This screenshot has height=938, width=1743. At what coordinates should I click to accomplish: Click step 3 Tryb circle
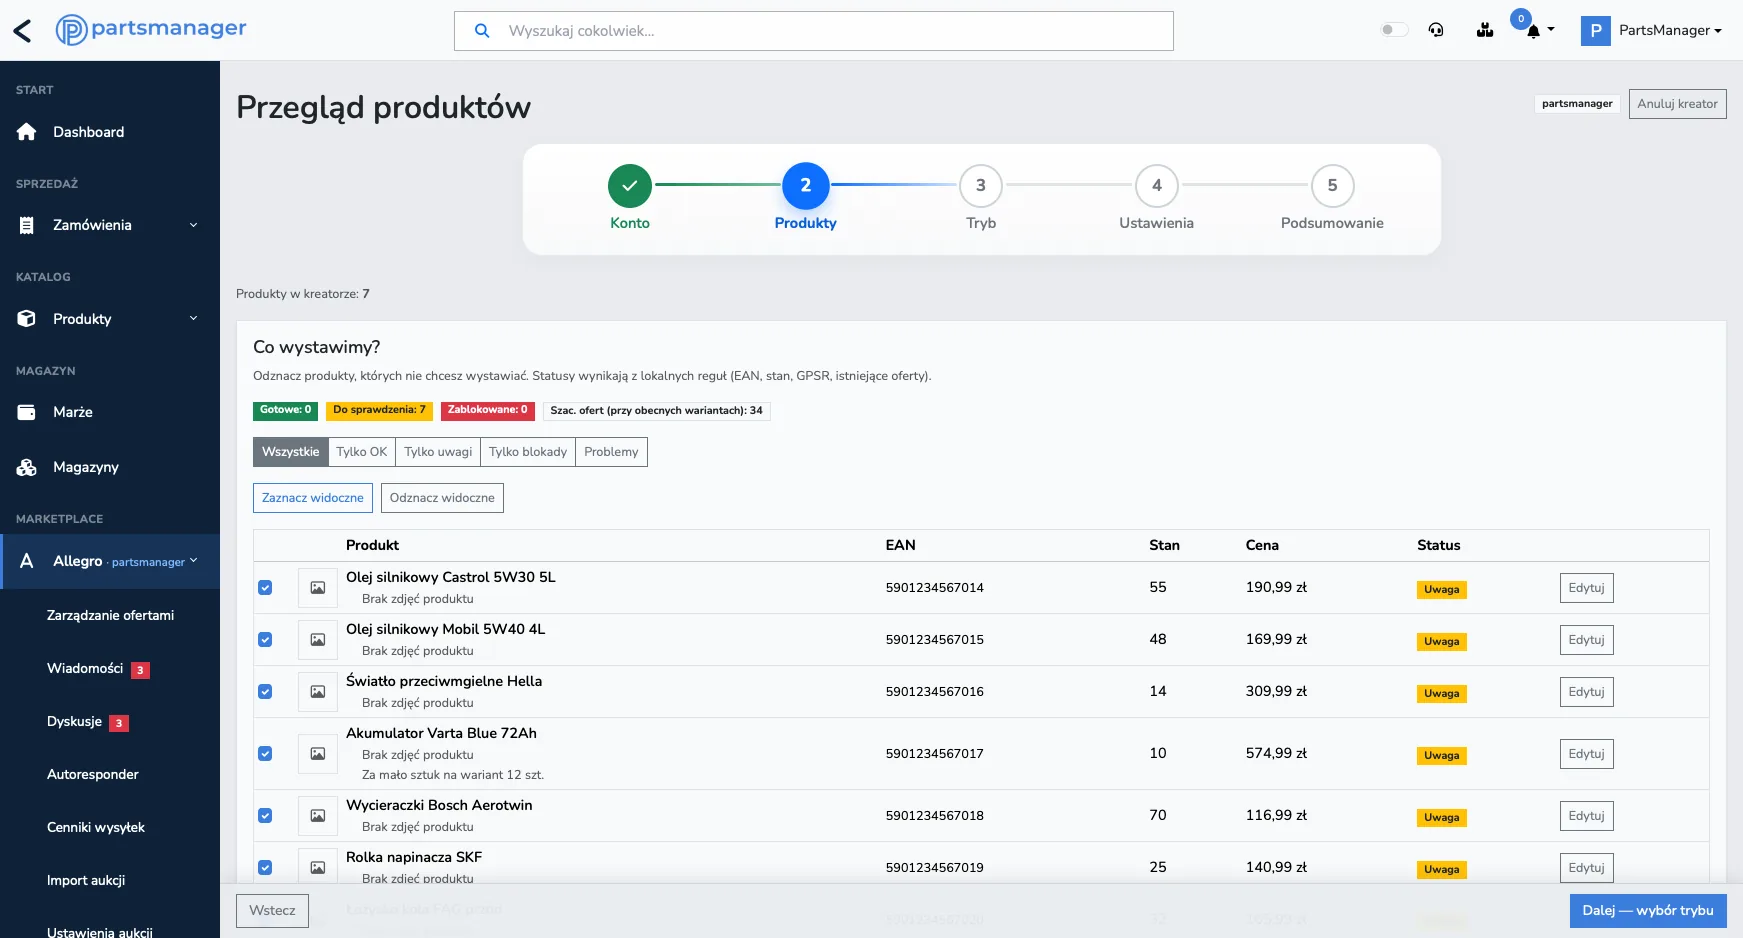981,185
